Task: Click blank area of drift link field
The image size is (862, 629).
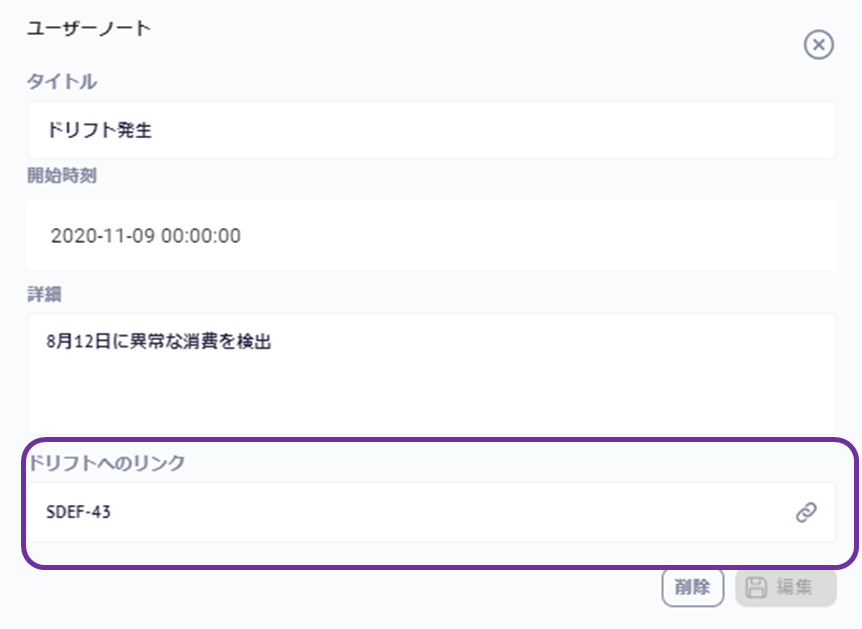Action: [x=450, y=512]
